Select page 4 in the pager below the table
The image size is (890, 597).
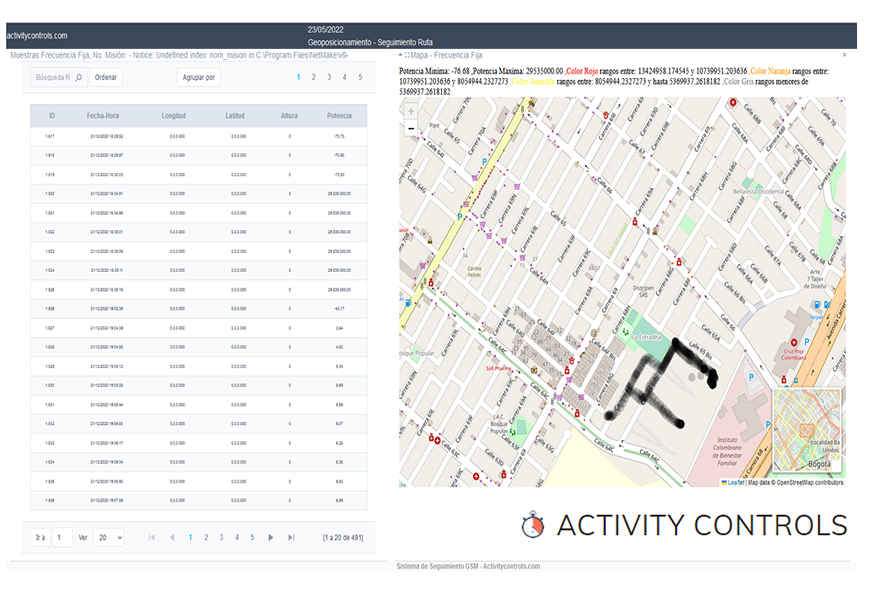click(237, 537)
